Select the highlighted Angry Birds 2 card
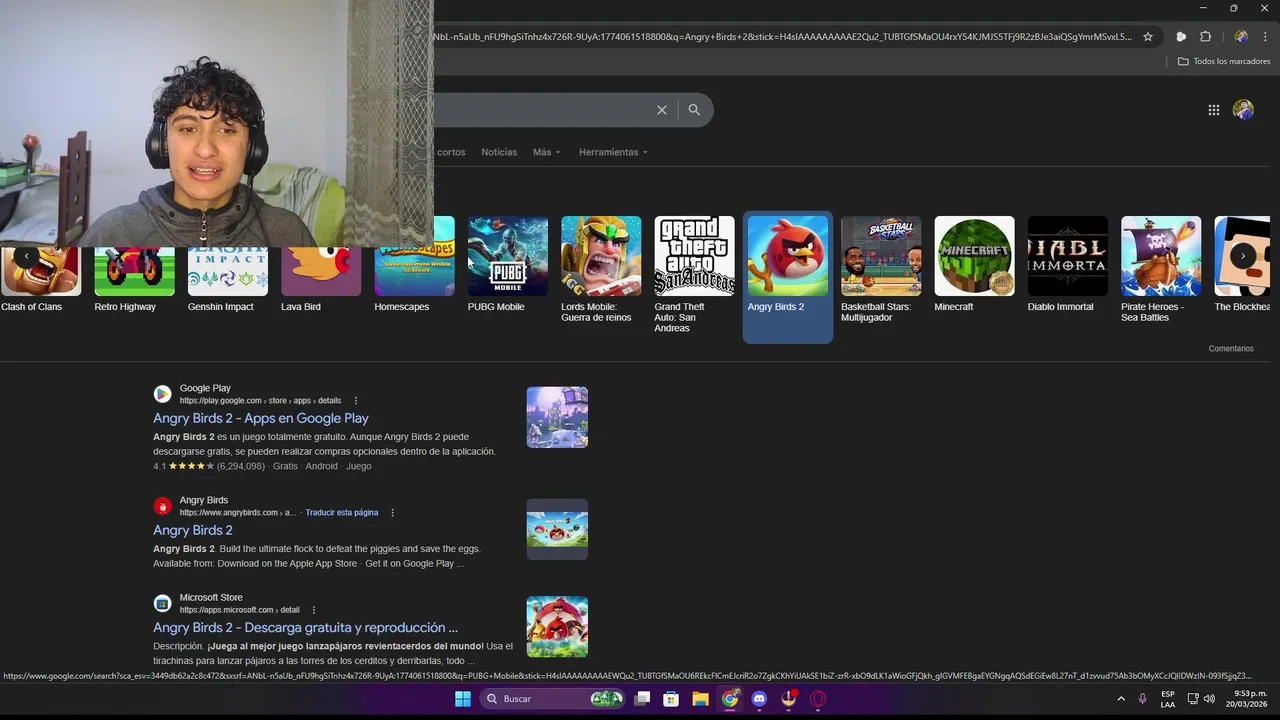 point(788,277)
